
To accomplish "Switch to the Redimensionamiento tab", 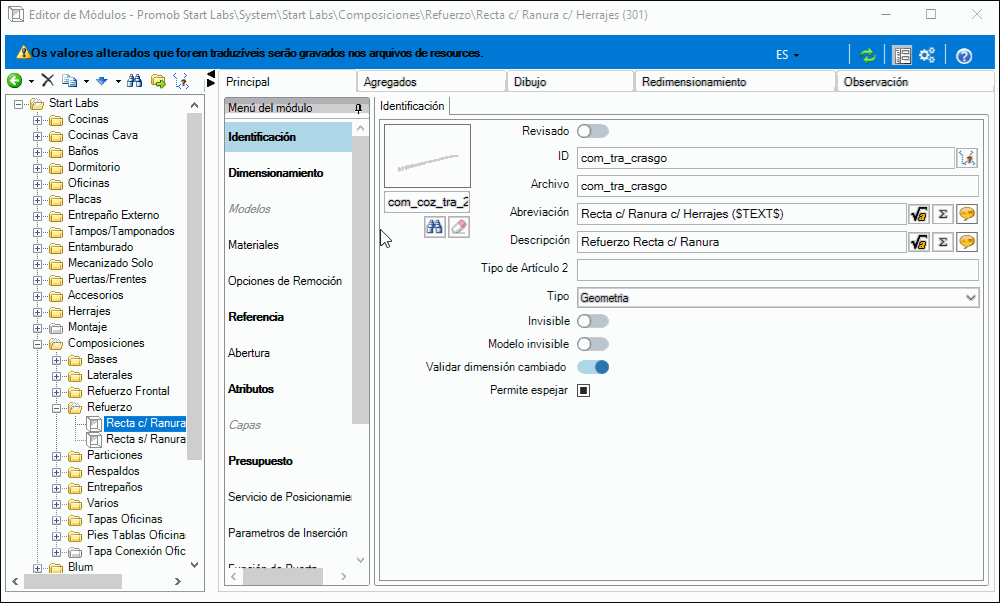I will (735, 82).
